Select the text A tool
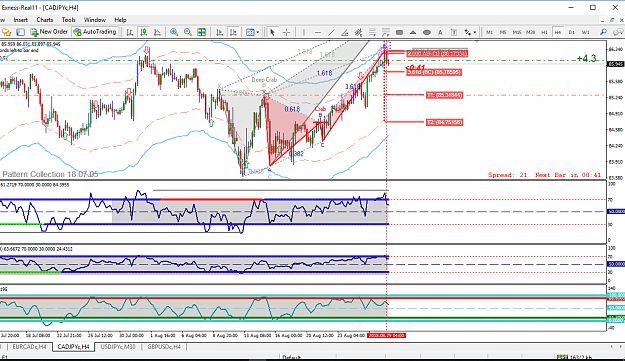Image resolution: width=625 pixels, height=361 pixels. pyautogui.click(x=440, y=32)
